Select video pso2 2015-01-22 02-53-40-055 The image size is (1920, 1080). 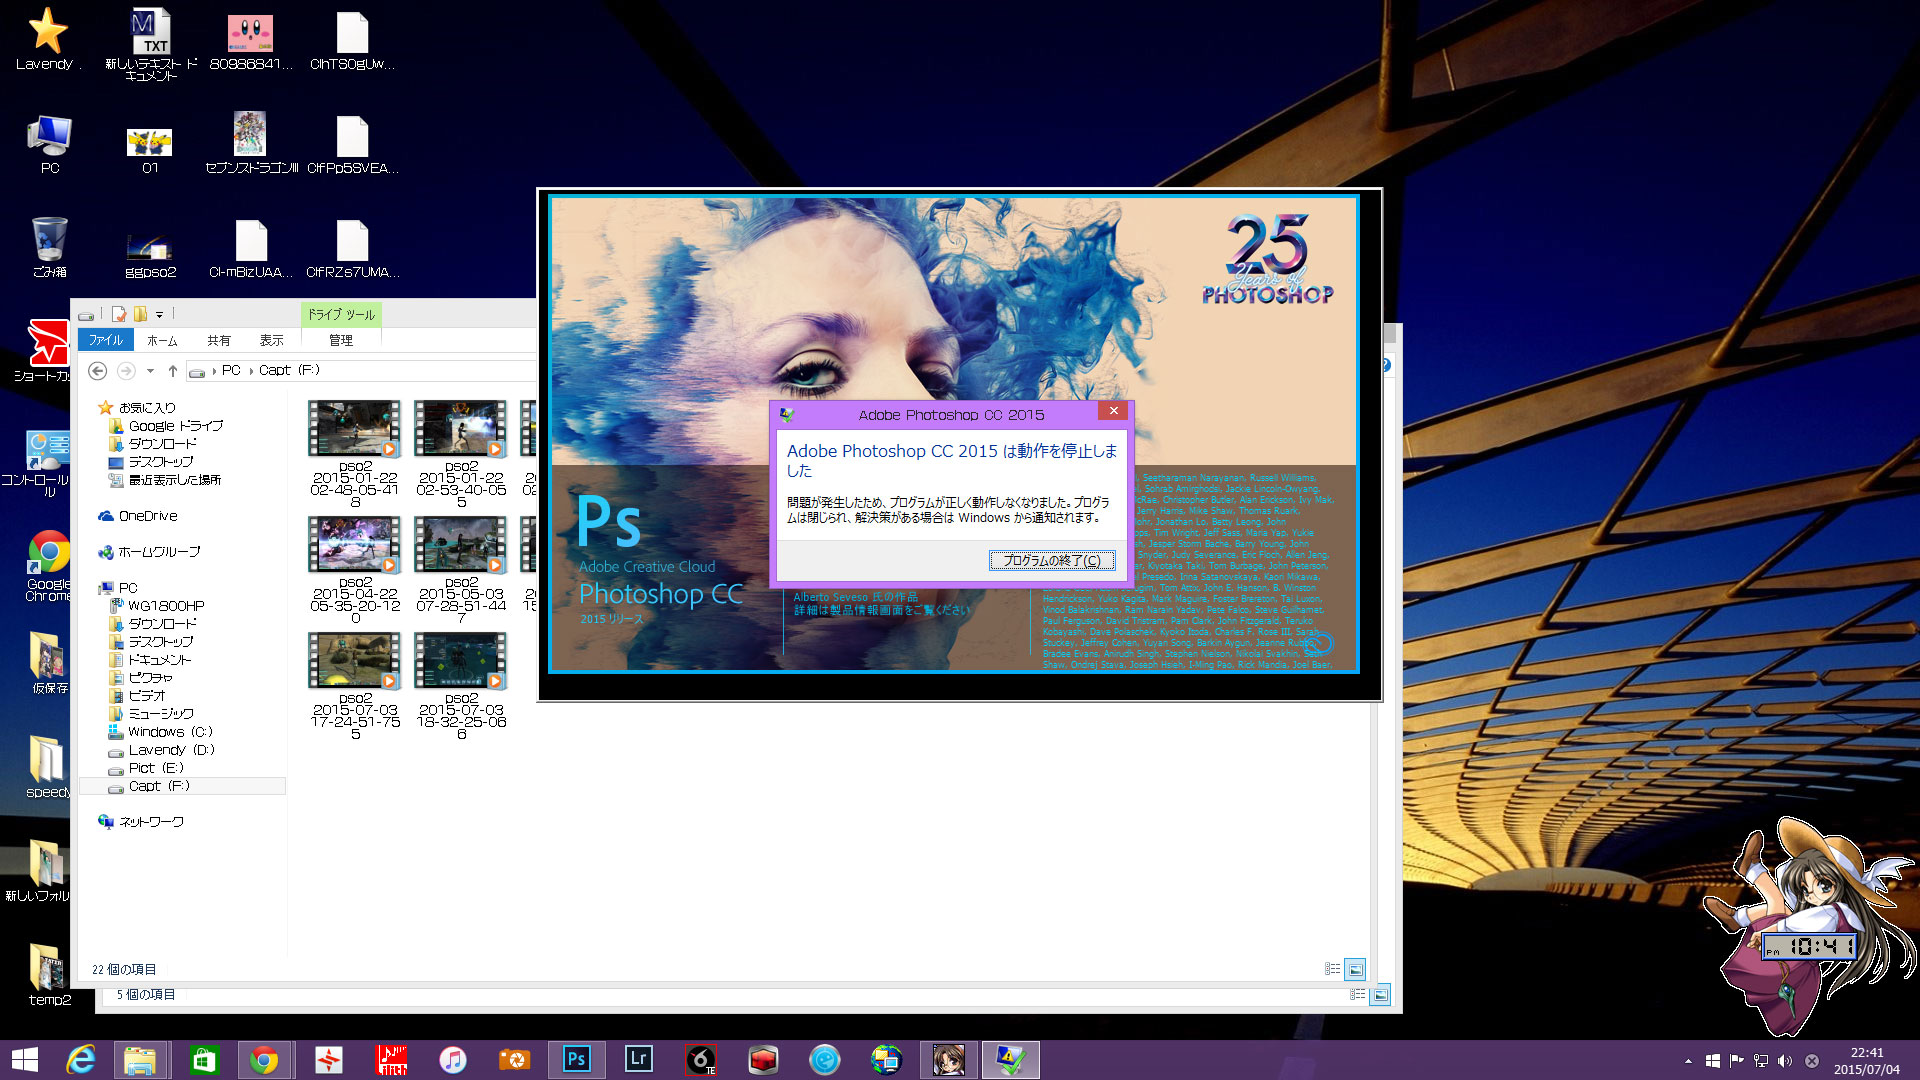click(x=461, y=454)
